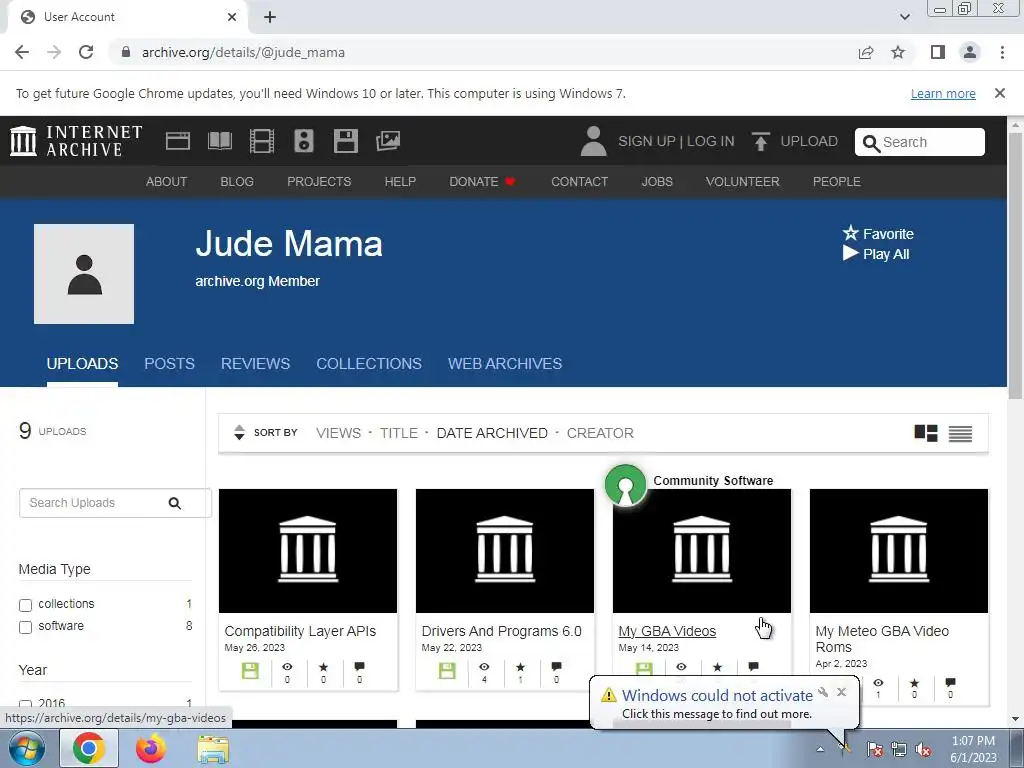This screenshot has width=1024, height=768.
Task: Switch to the Posts tab
Action: tap(169, 364)
